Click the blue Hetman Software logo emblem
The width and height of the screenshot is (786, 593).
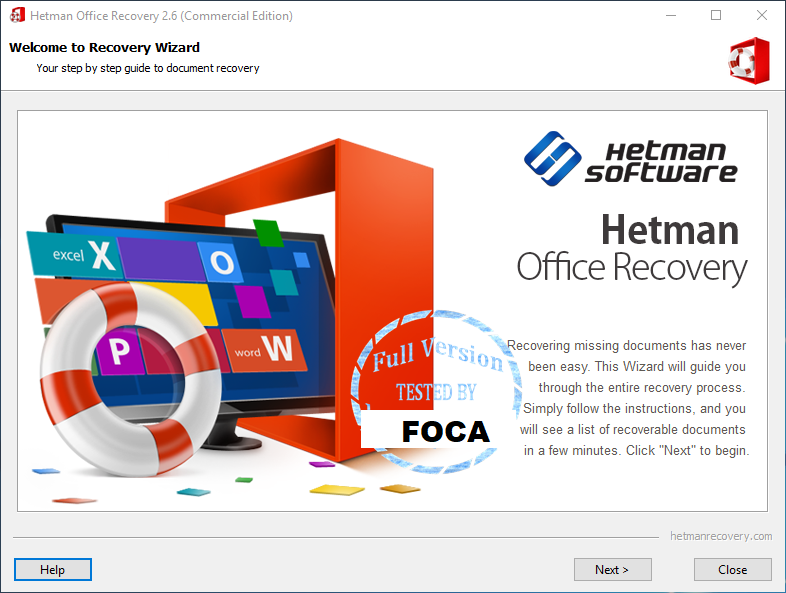coord(552,158)
